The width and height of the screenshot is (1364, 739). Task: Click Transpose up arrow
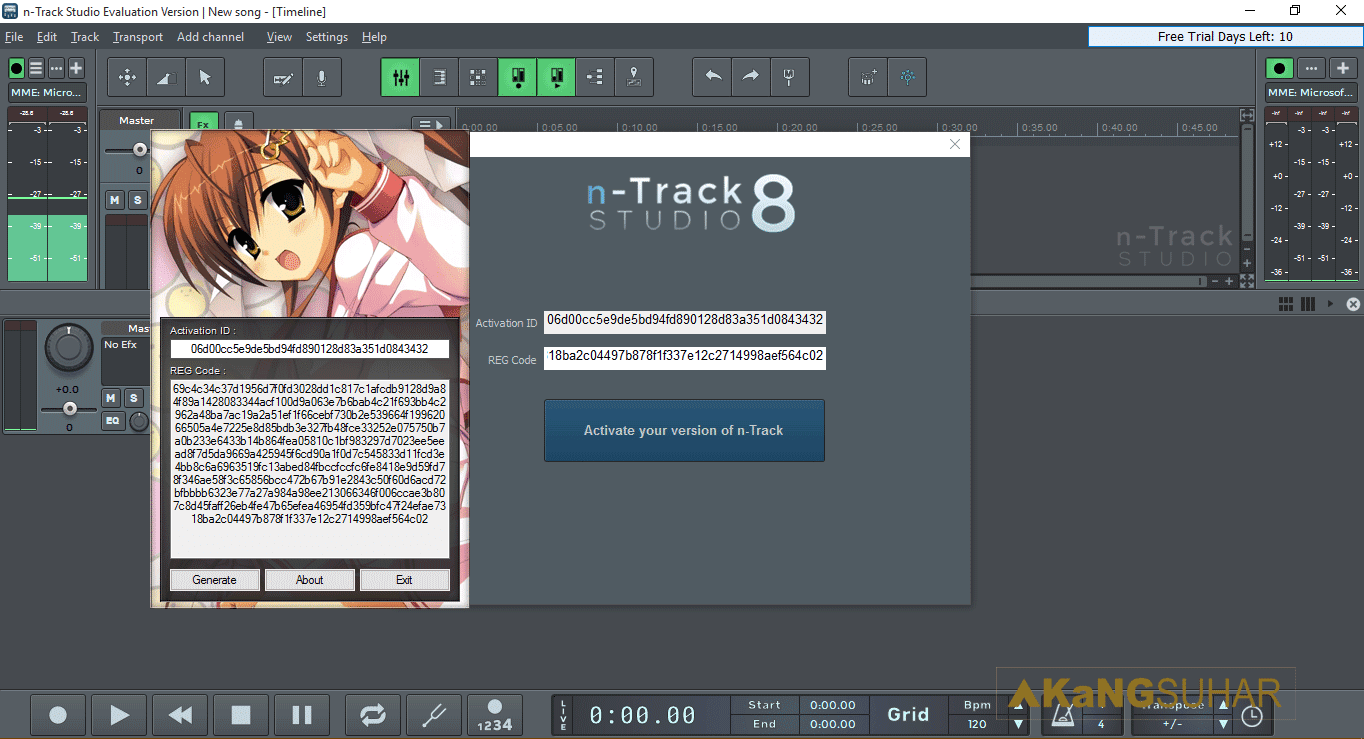tap(1222, 705)
